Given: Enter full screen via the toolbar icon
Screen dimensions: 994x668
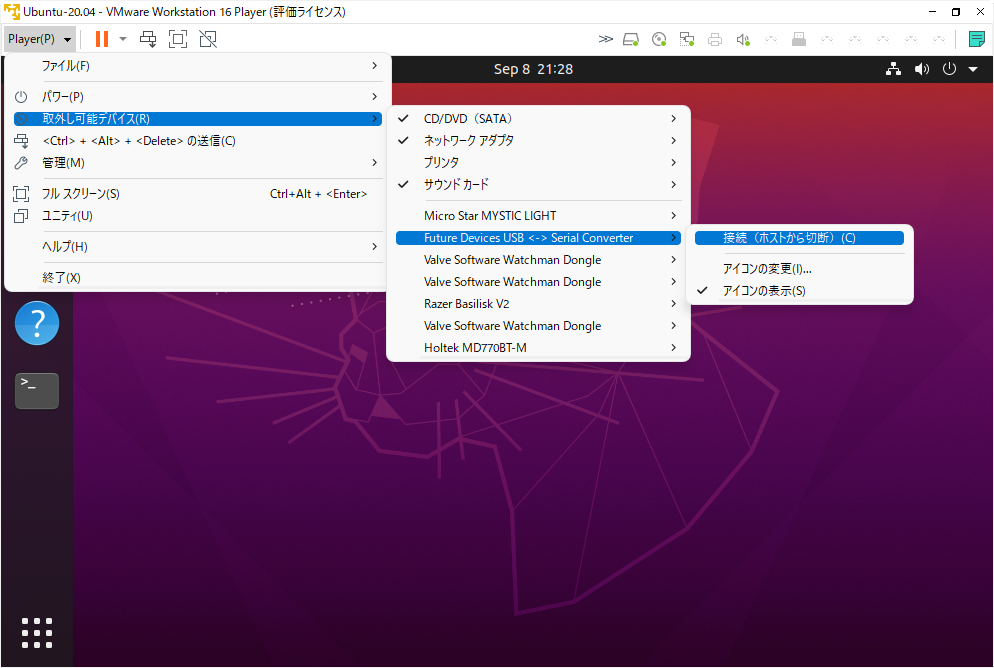Looking at the screenshot, I should click(x=177, y=39).
